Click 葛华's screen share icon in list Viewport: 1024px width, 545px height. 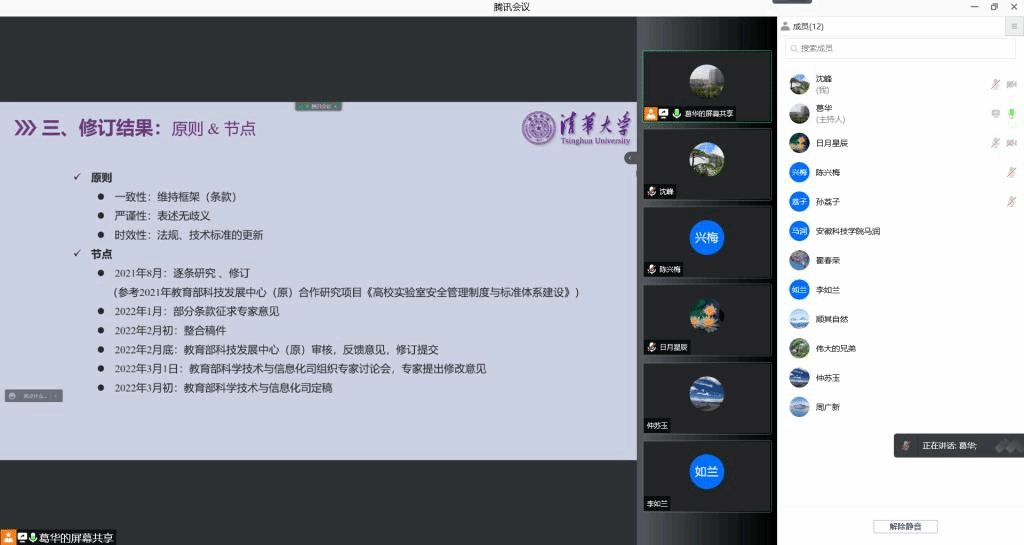[995, 113]
